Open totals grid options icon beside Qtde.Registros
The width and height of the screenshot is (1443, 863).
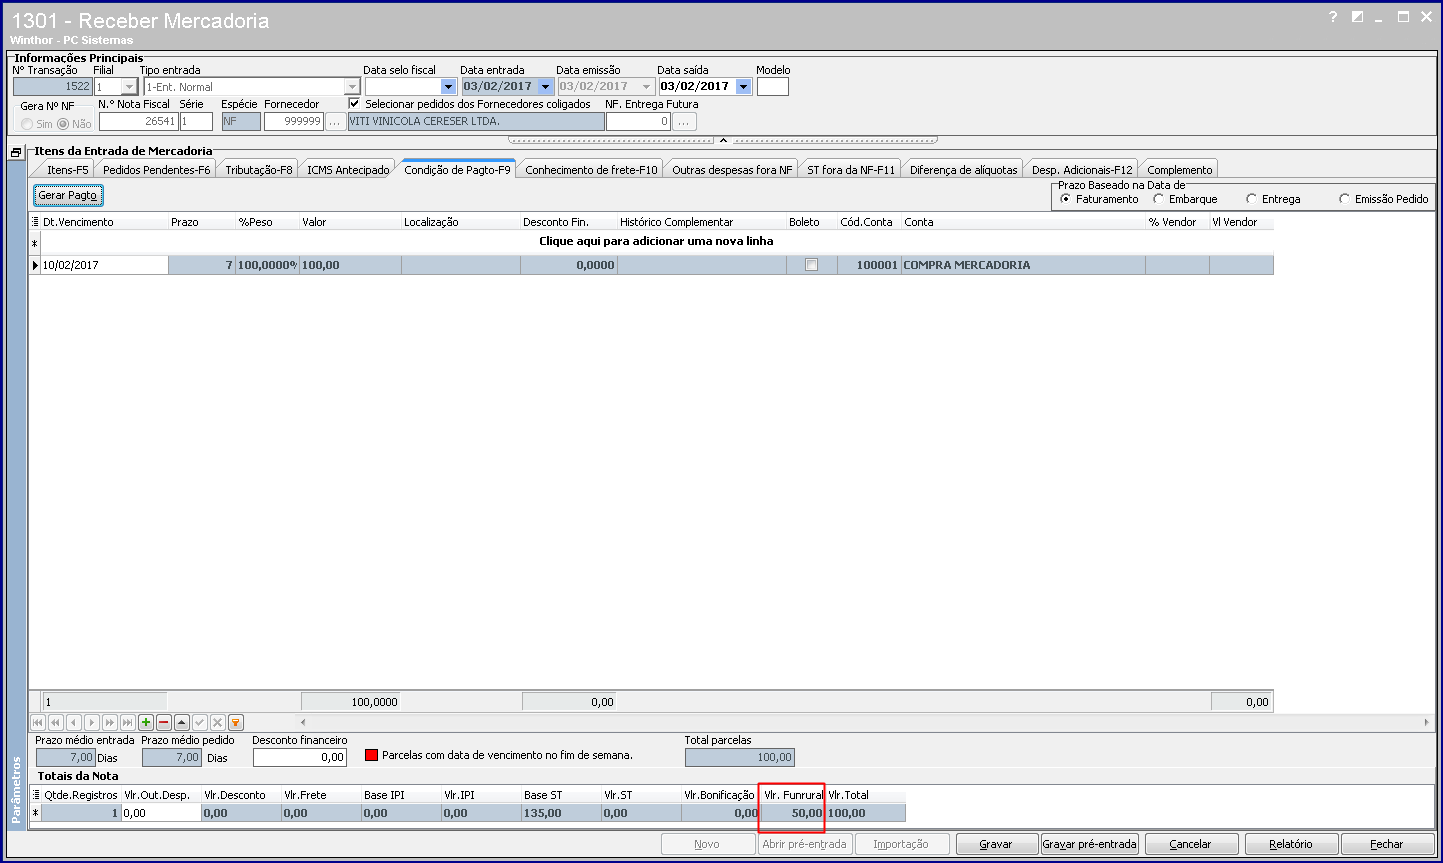(36, 795)
